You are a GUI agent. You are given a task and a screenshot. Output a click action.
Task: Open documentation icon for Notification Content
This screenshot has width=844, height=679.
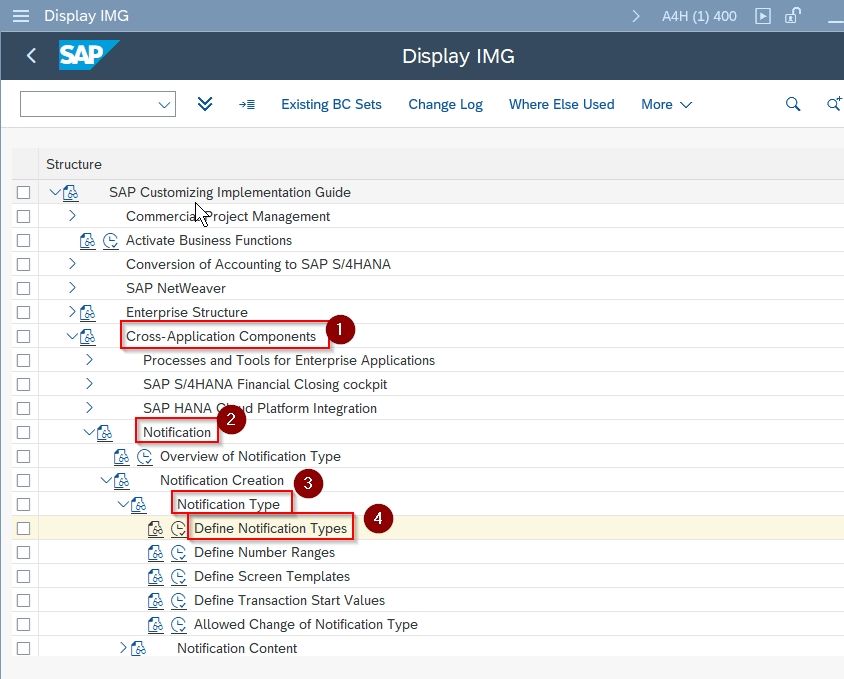pos(138,649)
